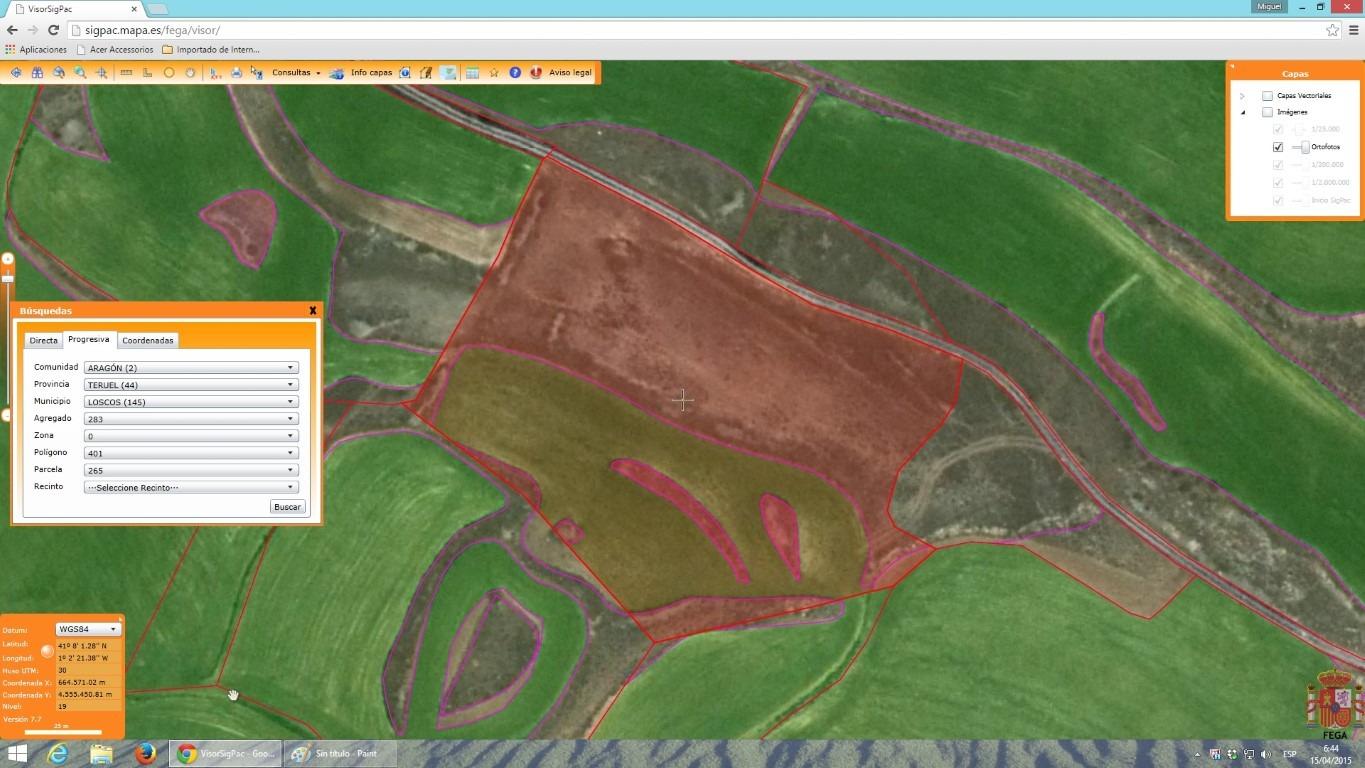Switch to the Coordenadas tab
Screen dimensions: 1365x768
148,341
